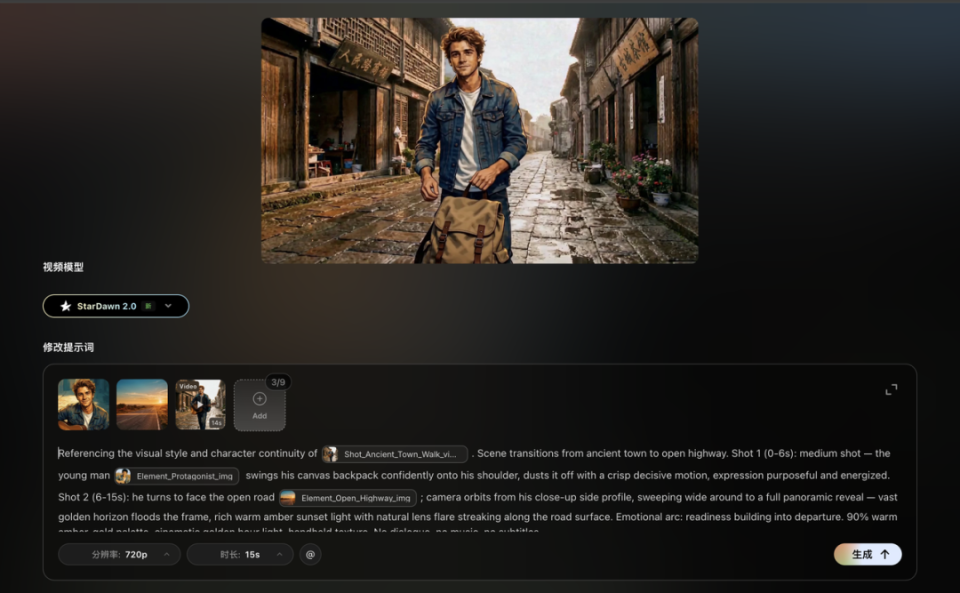The height and width of the screenshot is (593, 960).
Task: Click the Element_Open_Highway_img chip icon
Action: pos(288,498)
